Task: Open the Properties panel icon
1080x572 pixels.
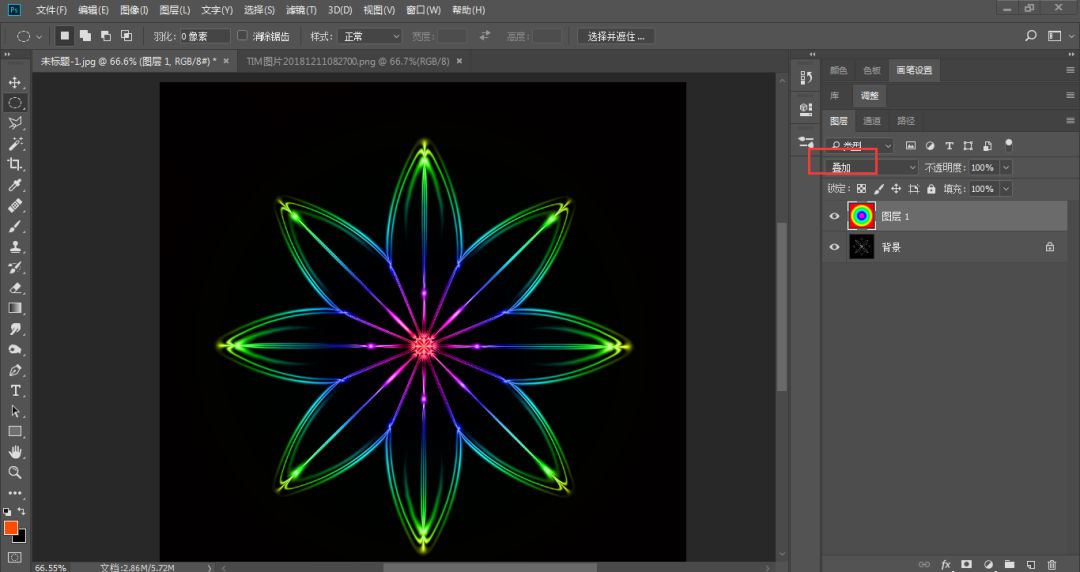Action: (806, 141)
